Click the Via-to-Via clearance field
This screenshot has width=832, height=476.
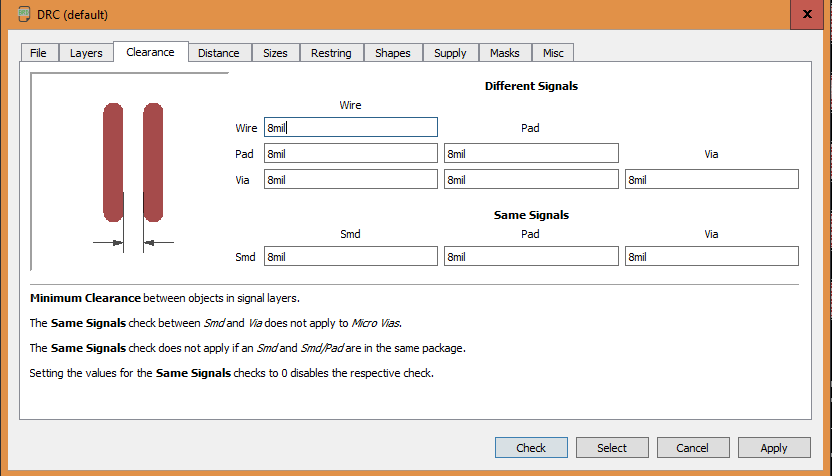[711, 179]
